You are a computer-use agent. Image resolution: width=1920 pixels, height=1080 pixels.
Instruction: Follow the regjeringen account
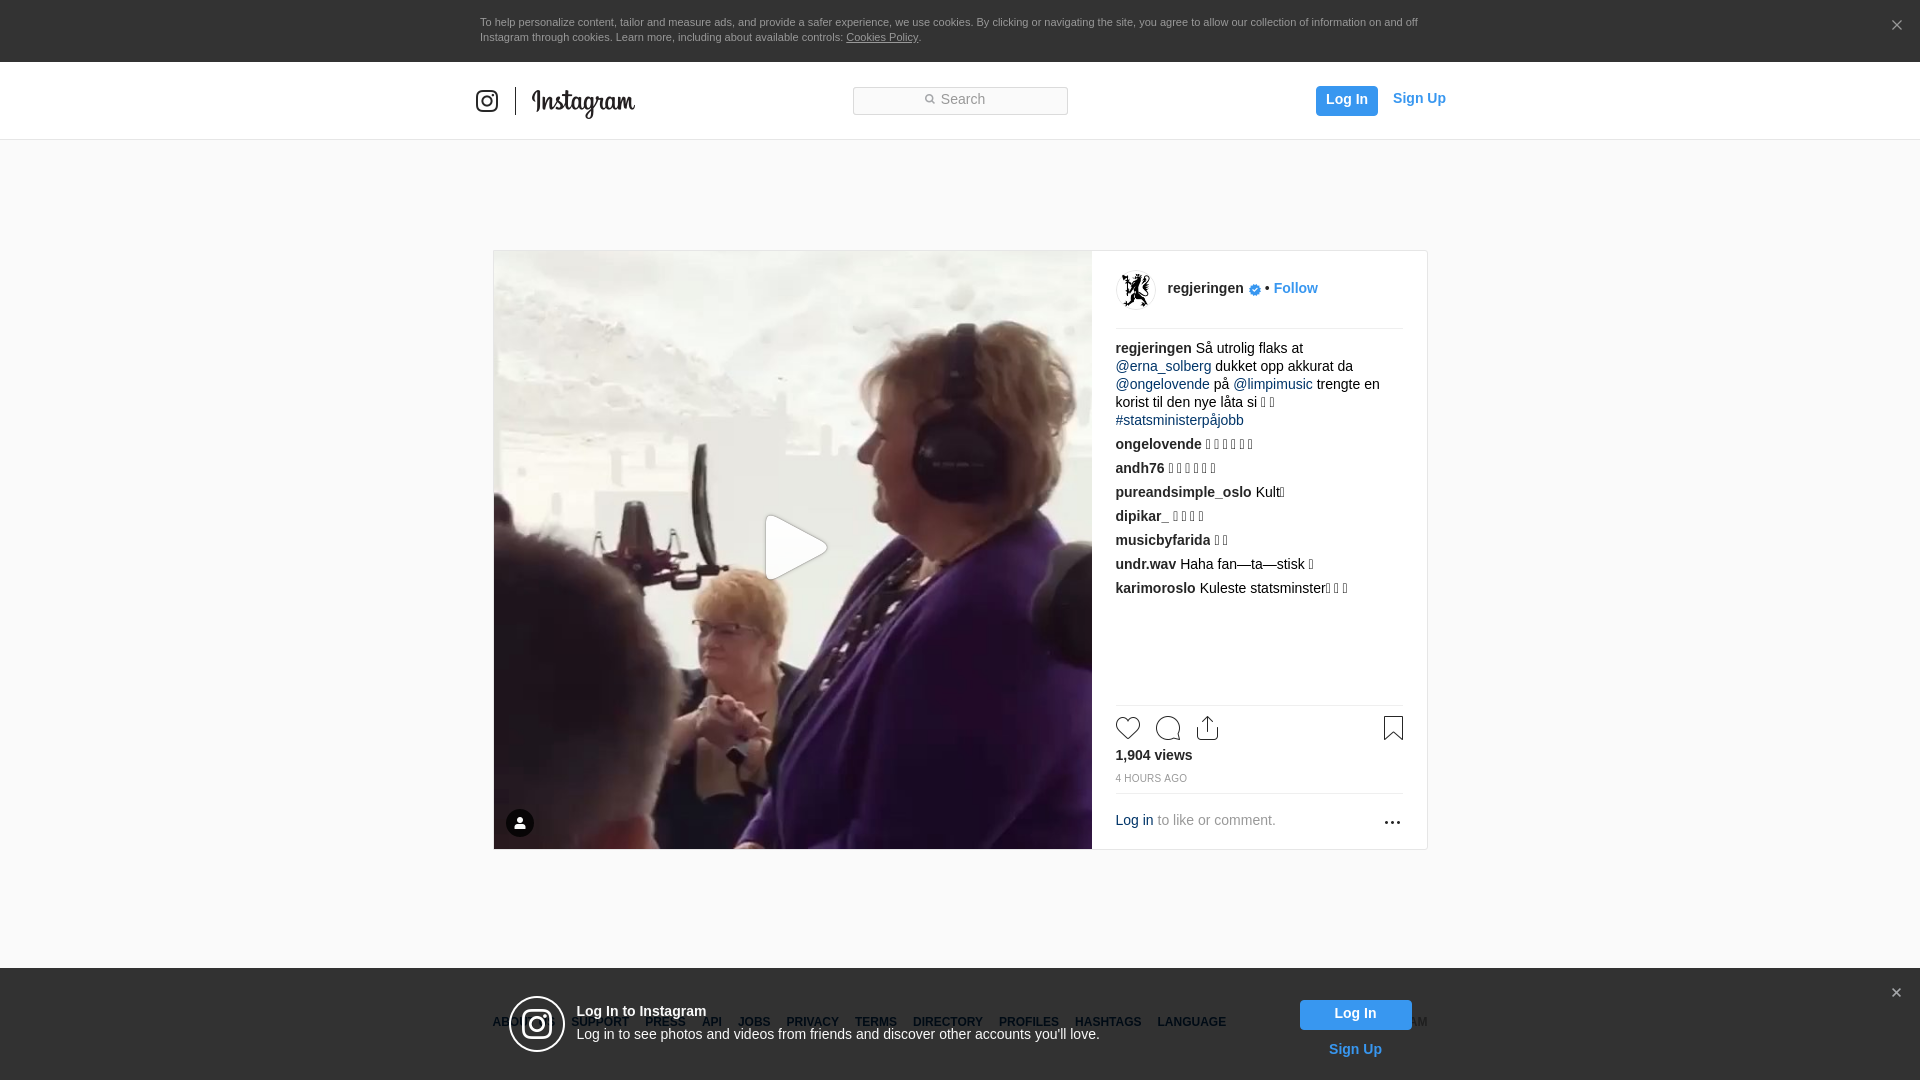1295,288
